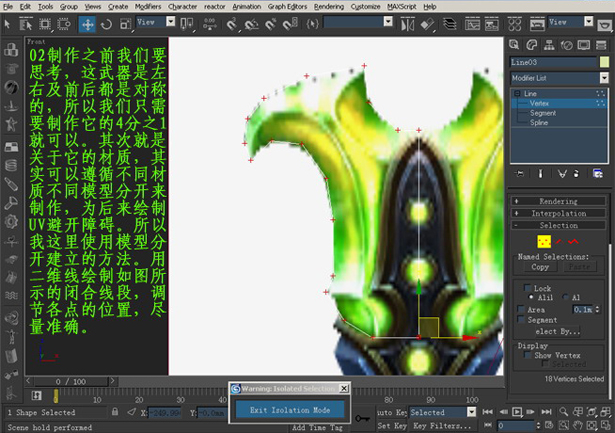Toggle the Show Vertex checkbox
This screenshot has height=433, width=615.
pos(528,355)
